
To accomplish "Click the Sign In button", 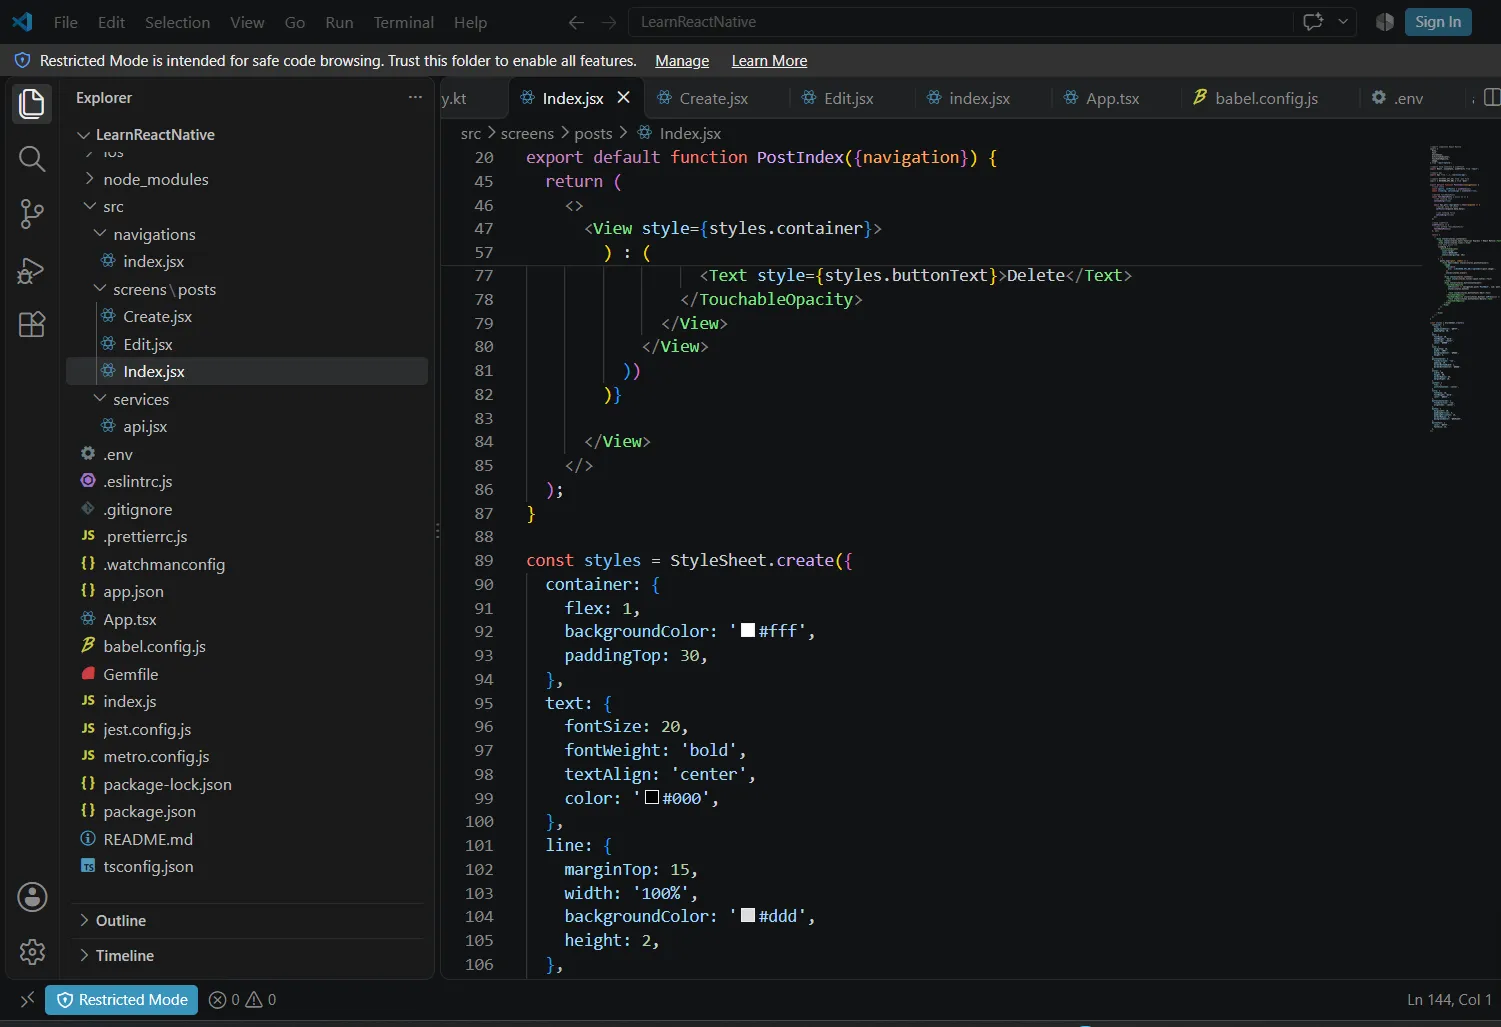I will coord(1438,22).
